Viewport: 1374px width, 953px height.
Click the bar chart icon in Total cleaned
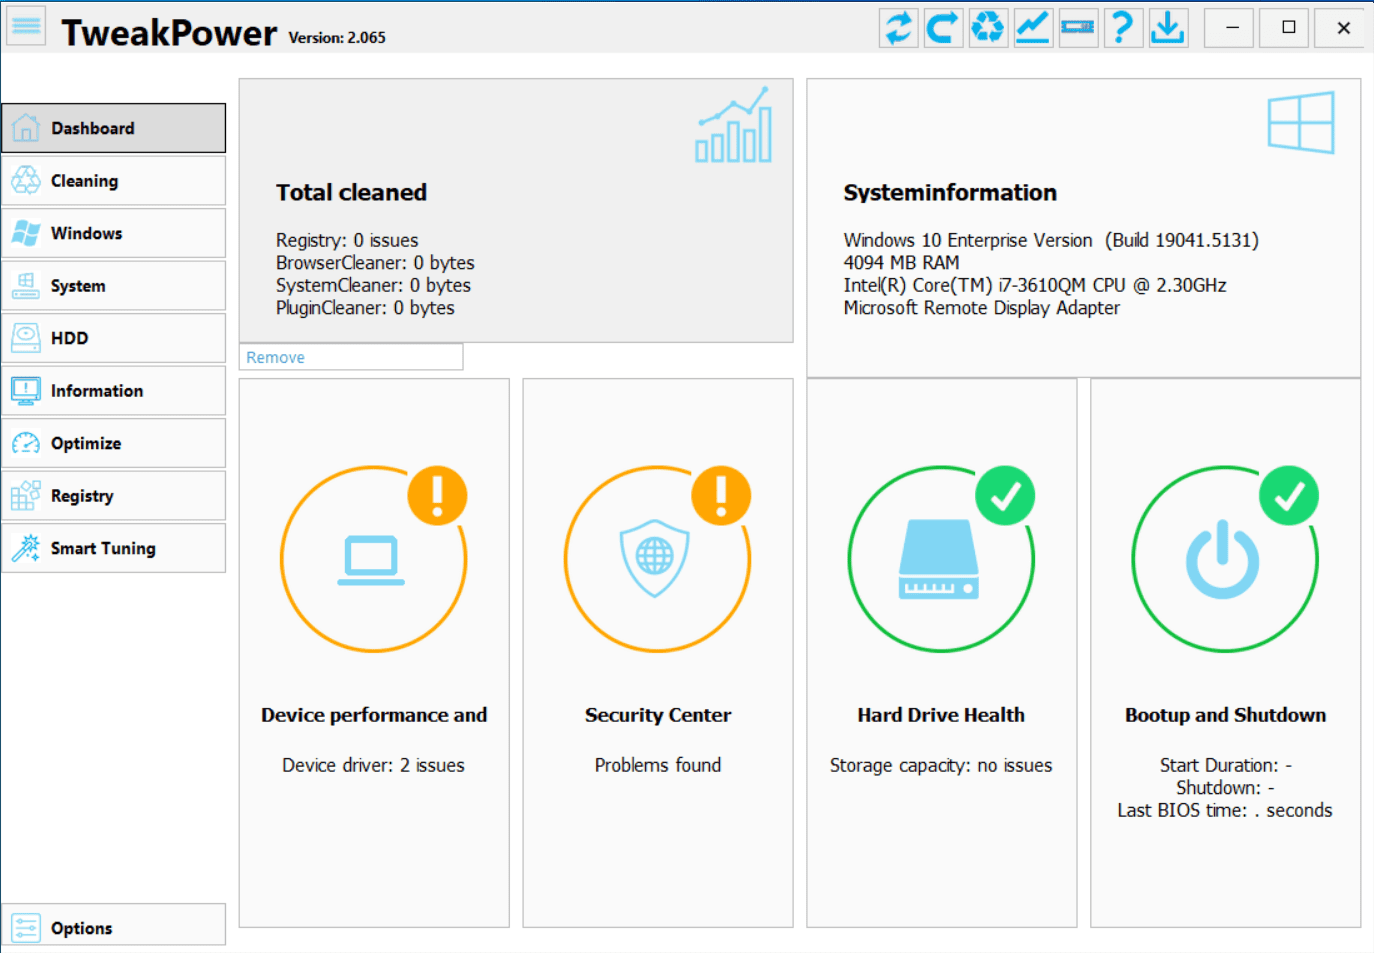734,125
